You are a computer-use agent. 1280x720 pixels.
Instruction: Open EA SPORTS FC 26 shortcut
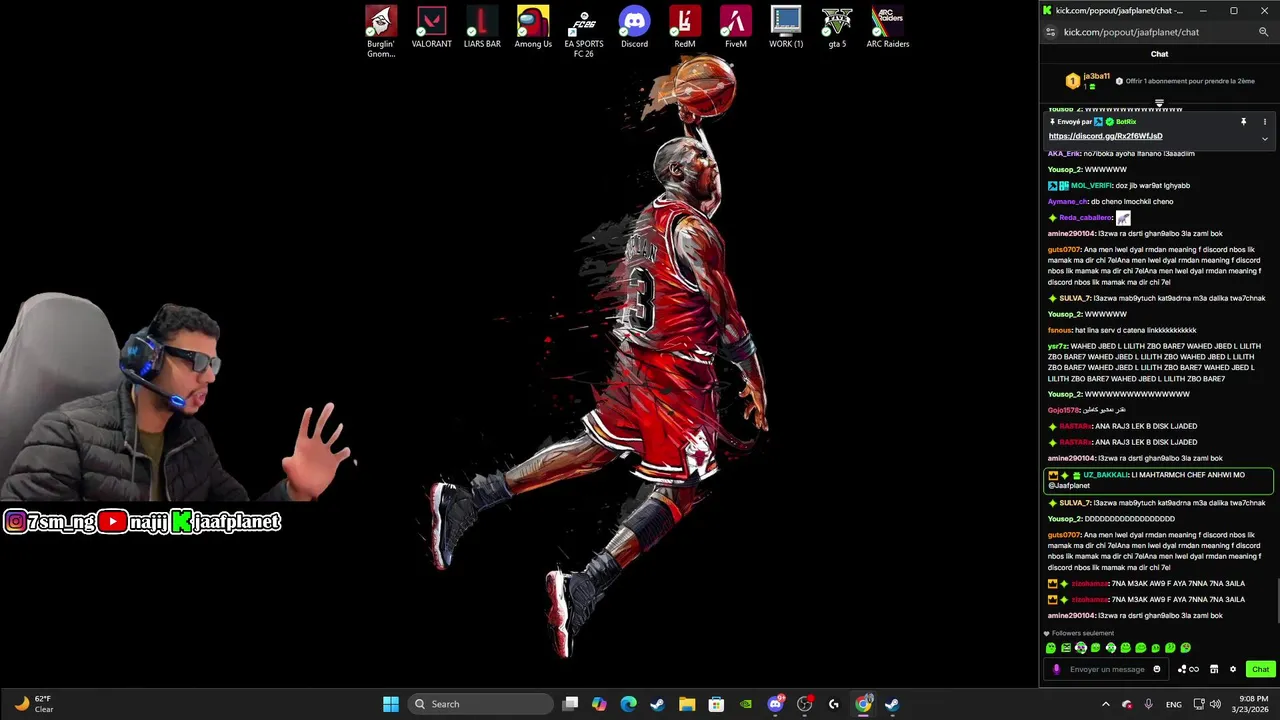[584, 31]
